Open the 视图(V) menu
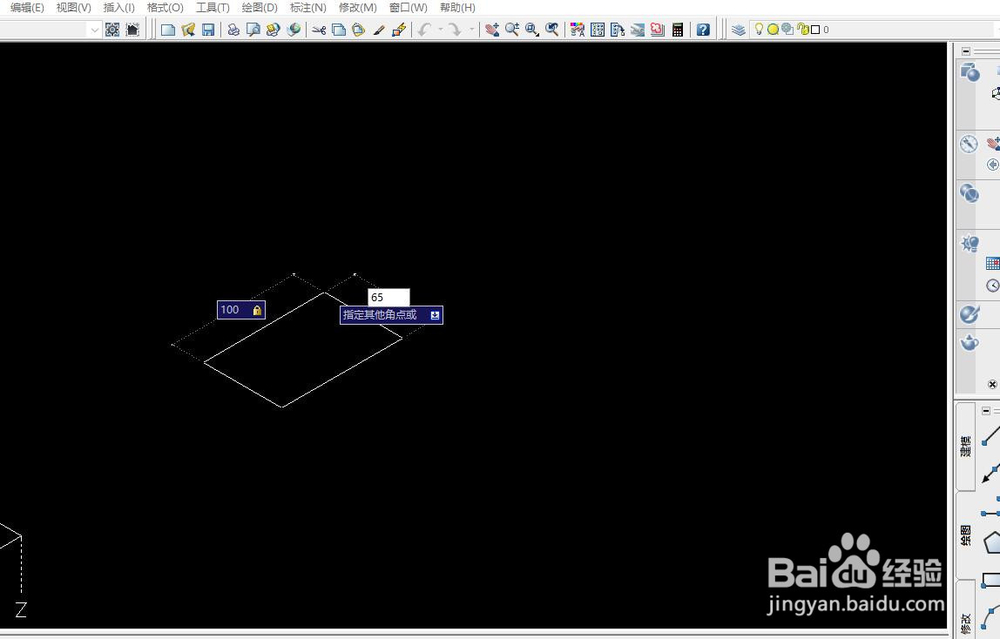The width and height of the screenshot is (1000, 639). tap(74, 8)
